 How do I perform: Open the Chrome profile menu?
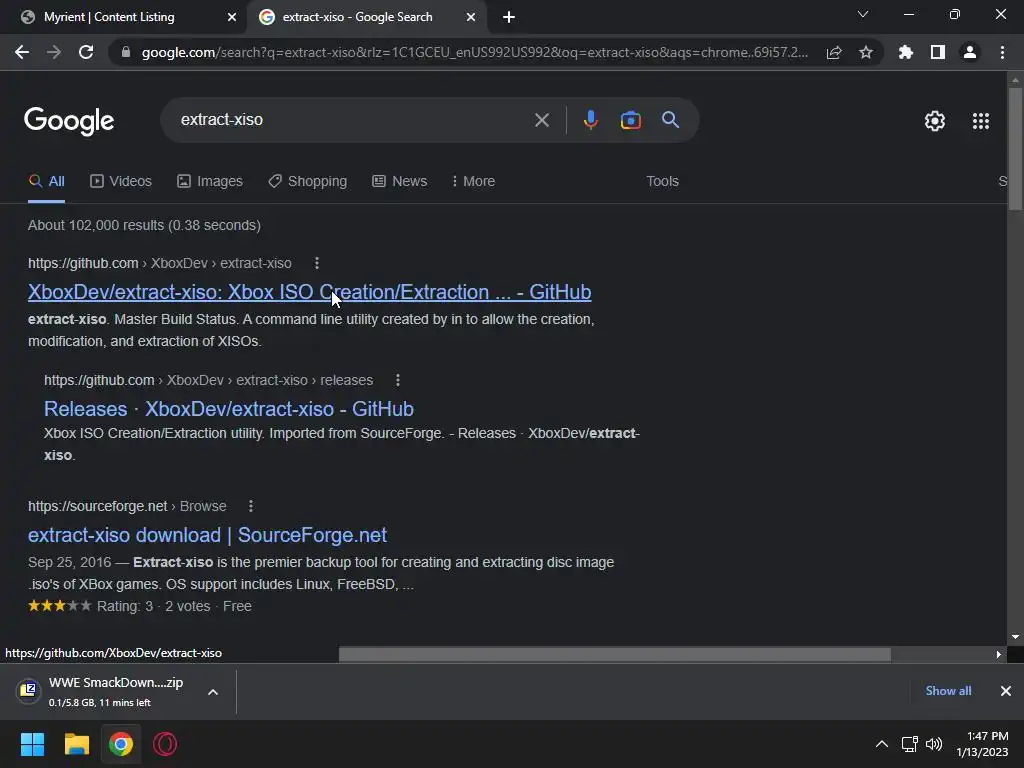click(x=970, y=52)
